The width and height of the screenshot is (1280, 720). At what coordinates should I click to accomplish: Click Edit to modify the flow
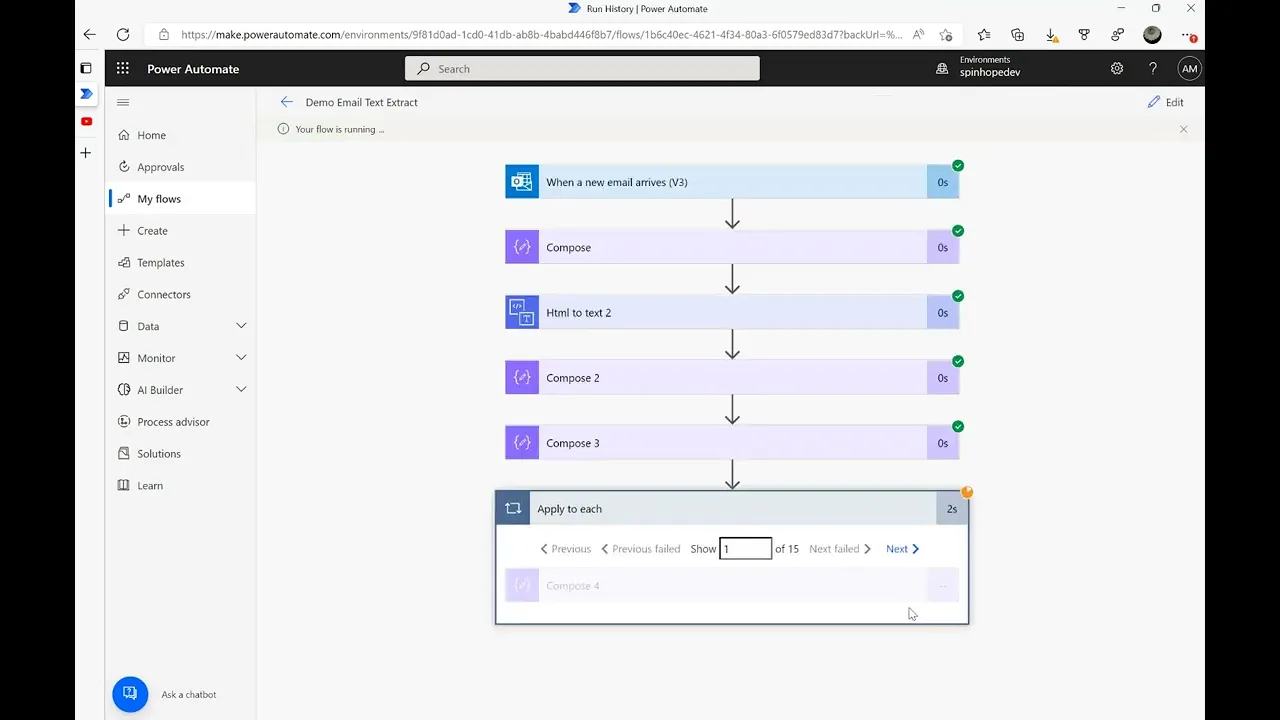coord(1166,102)
